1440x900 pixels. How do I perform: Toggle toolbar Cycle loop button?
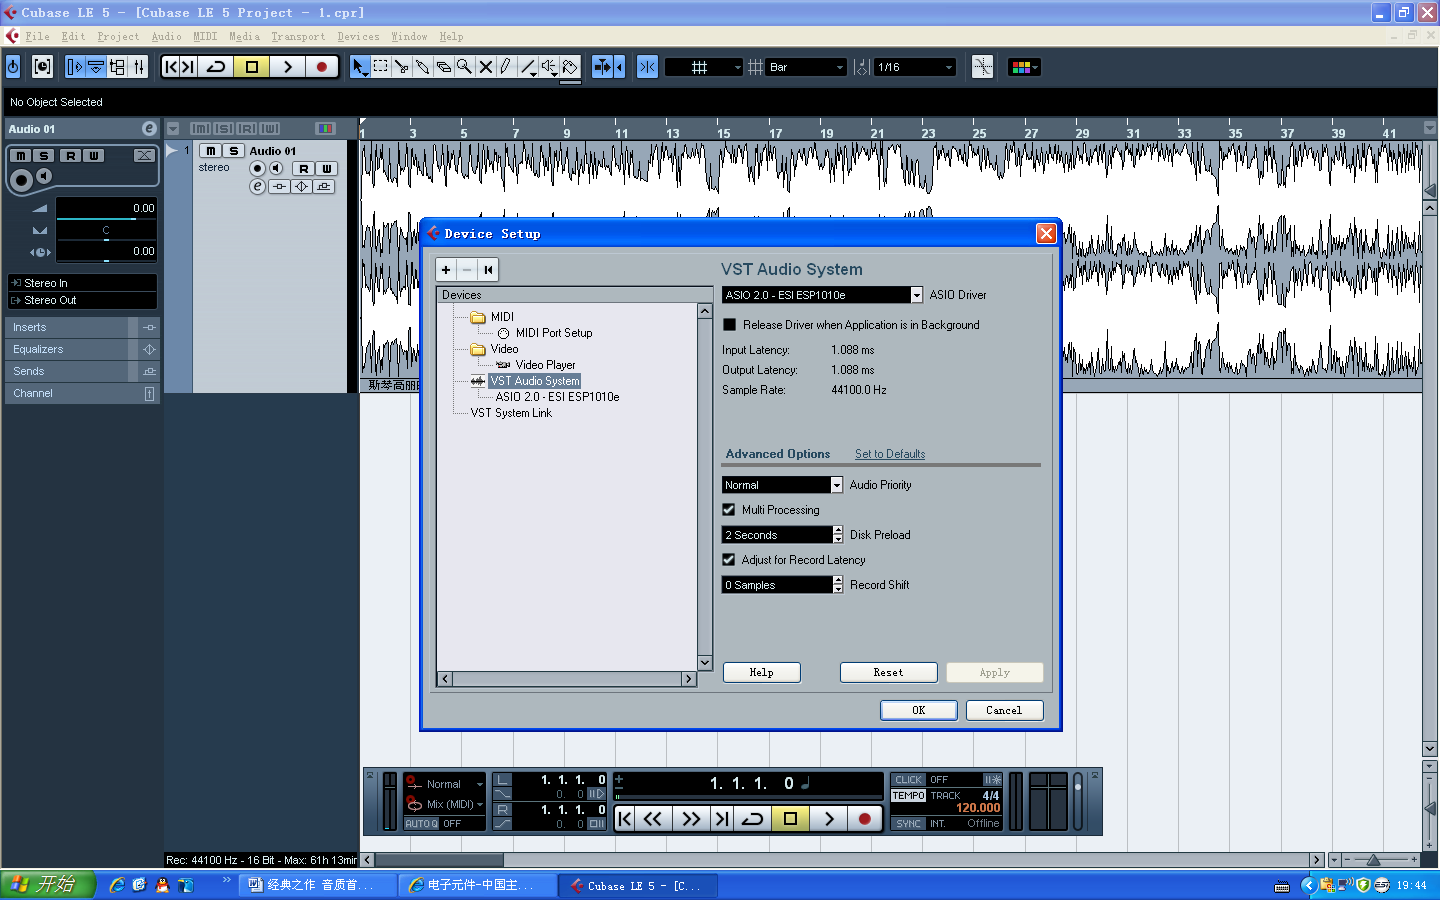pyautogui.click(x=216, y=67)
